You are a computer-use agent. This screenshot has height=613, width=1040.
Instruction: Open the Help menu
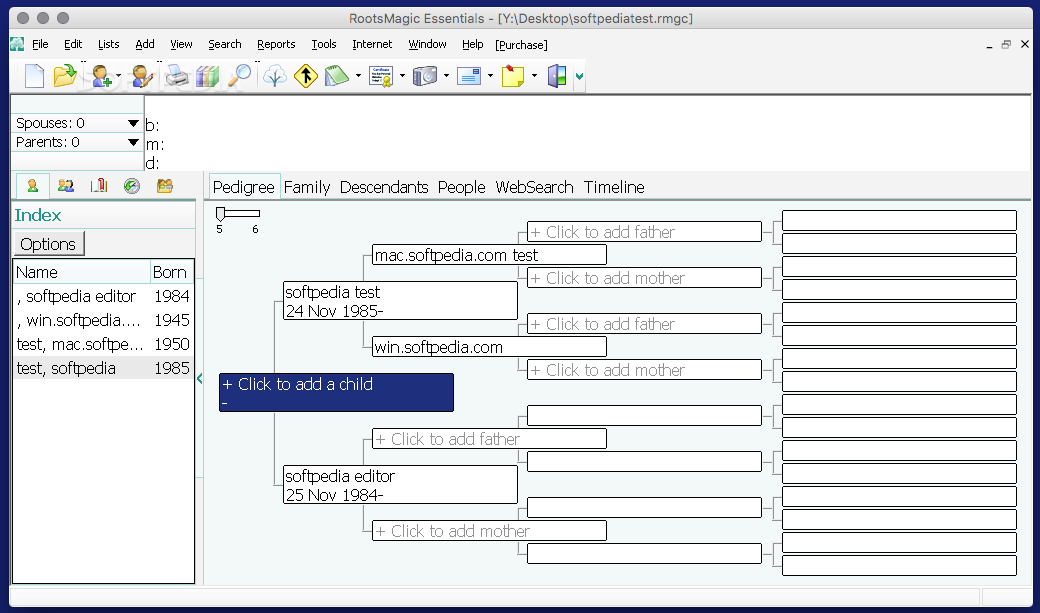point(472,44)
